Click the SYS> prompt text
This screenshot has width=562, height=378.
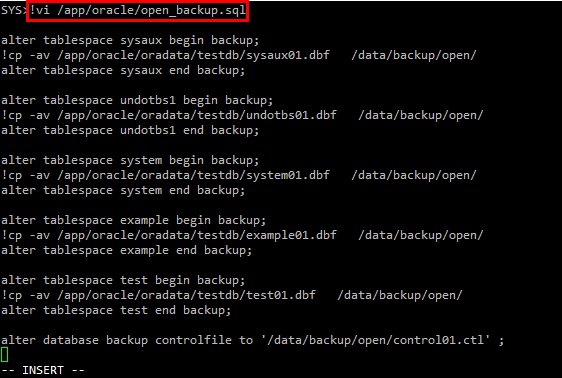point(14,10)
